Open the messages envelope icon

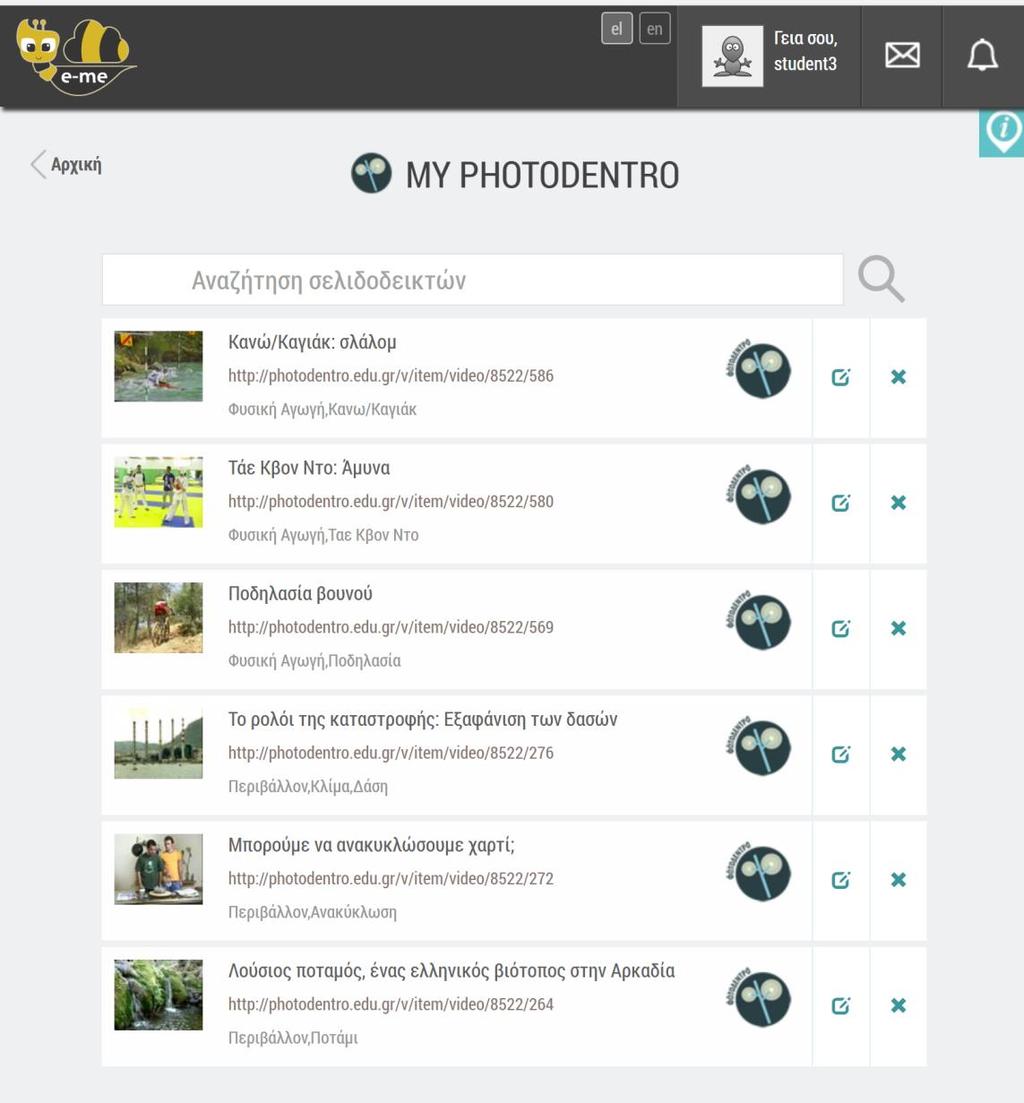pos(902,55)
